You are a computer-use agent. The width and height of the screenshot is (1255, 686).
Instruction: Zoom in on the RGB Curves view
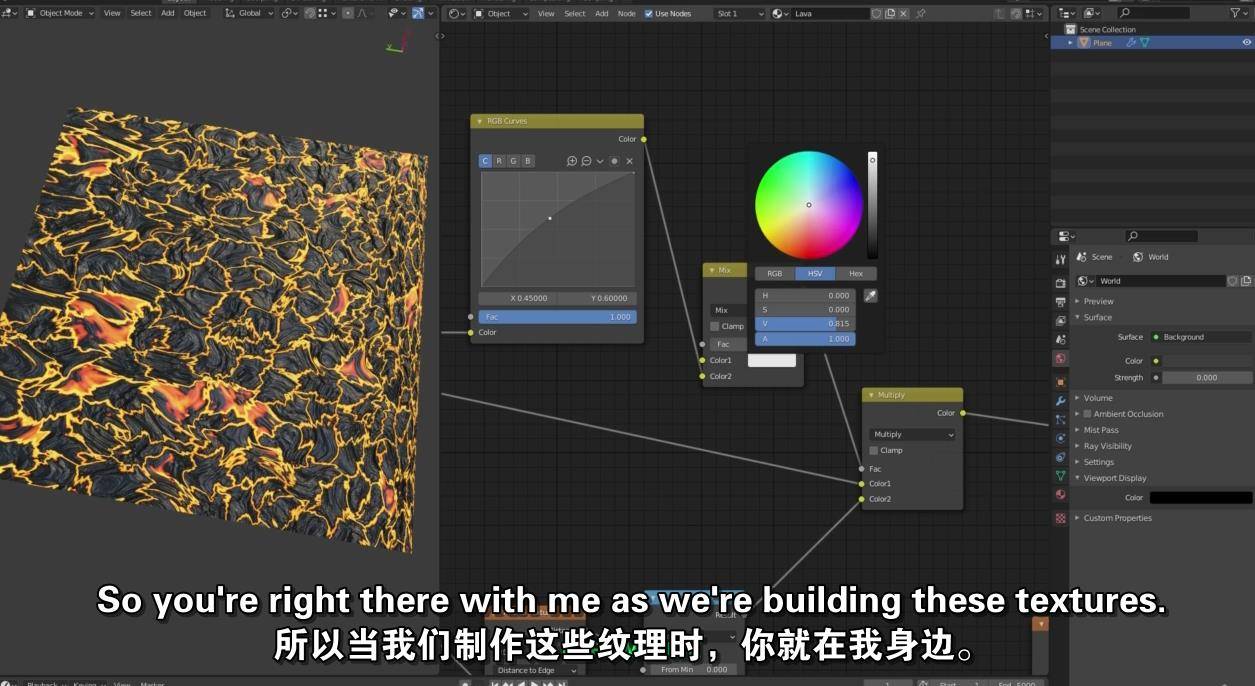coord(572,161)
